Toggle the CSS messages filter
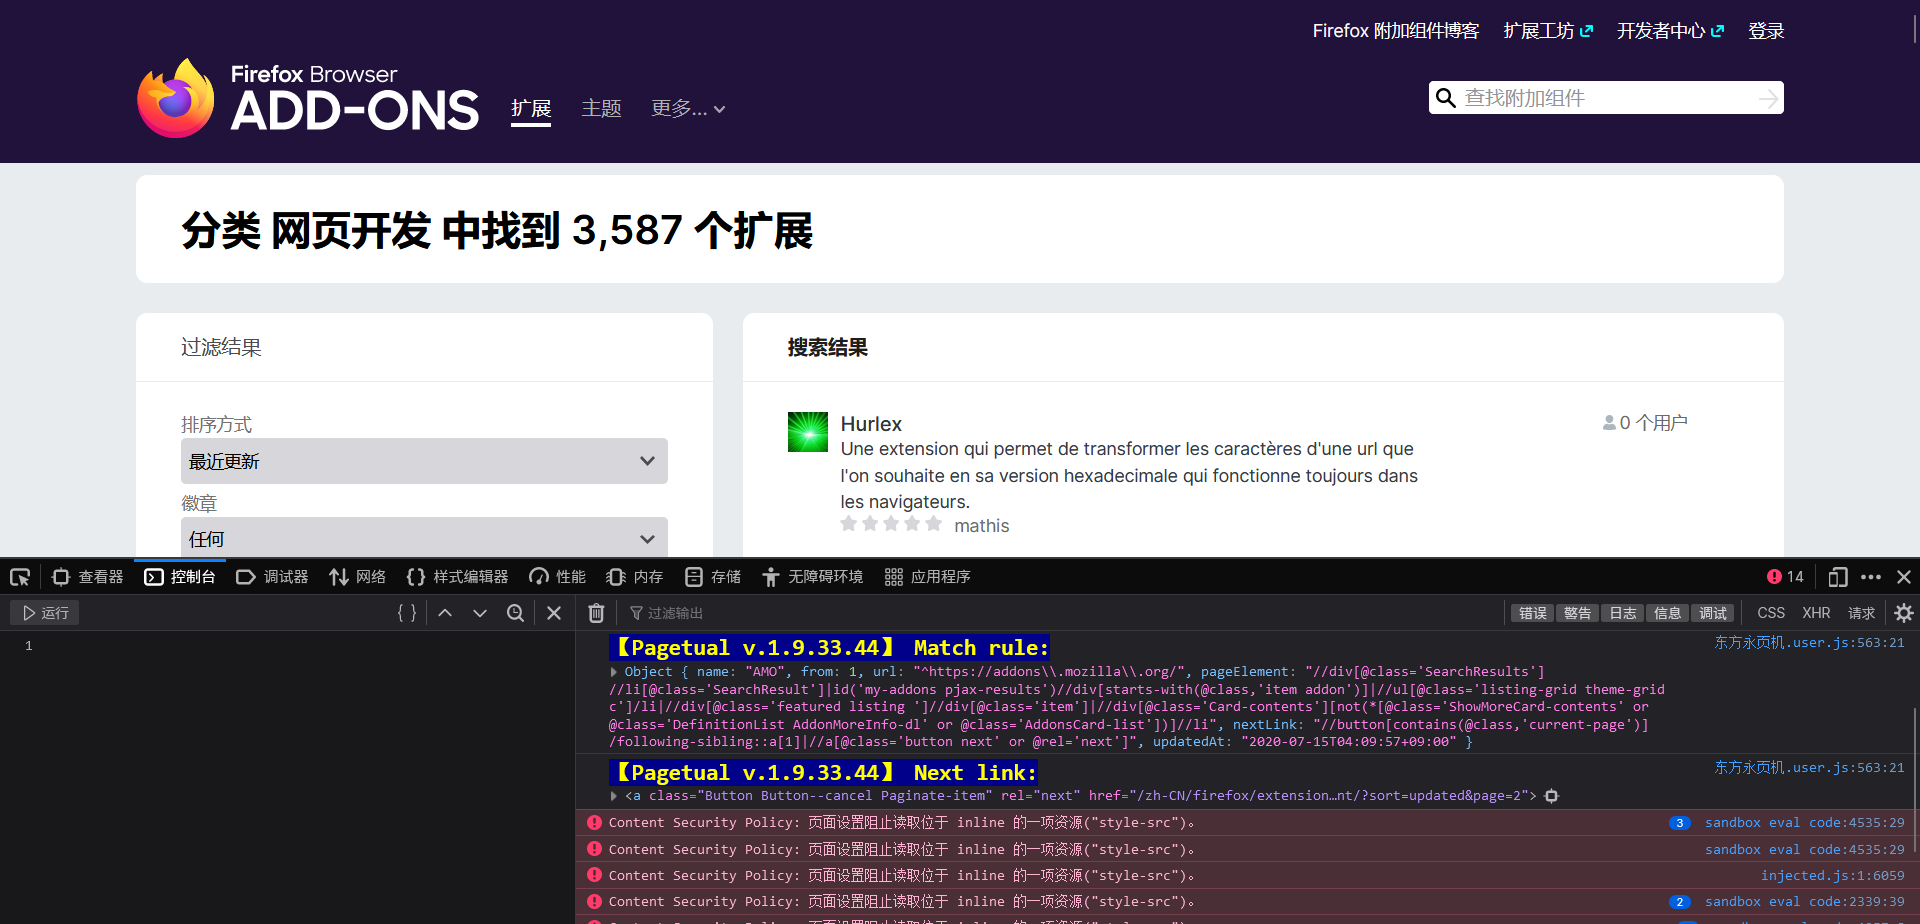Image resolution: width=1920 pixels, height=924 pixels. pyautogui.click(x=1771, y=612)
